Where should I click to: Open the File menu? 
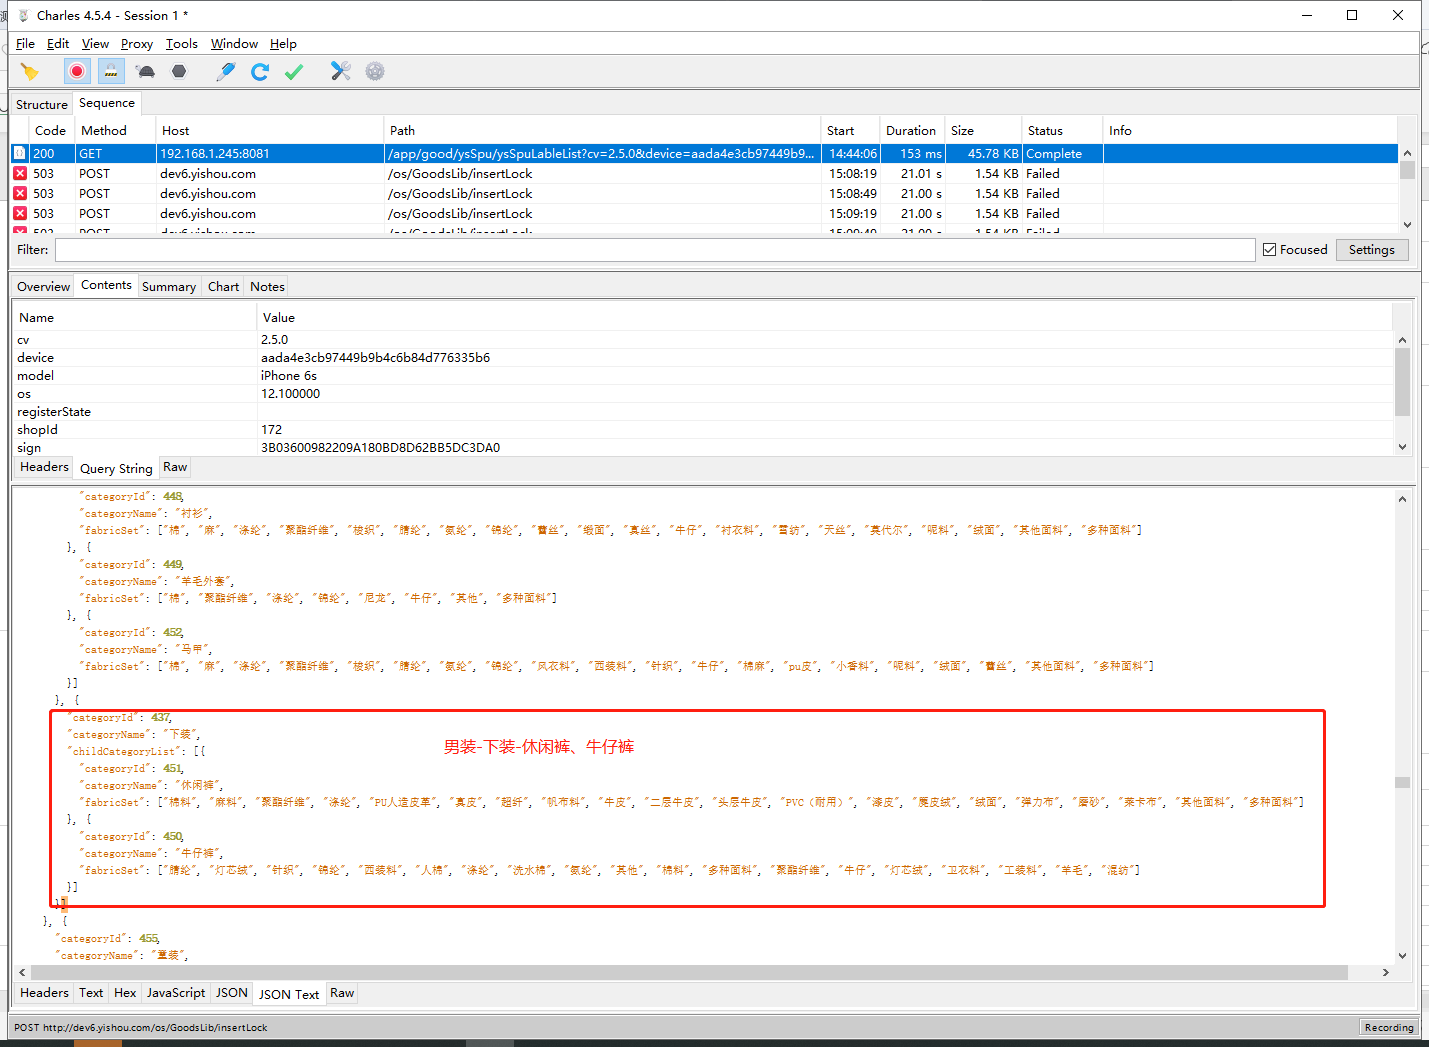click(25, 44)
